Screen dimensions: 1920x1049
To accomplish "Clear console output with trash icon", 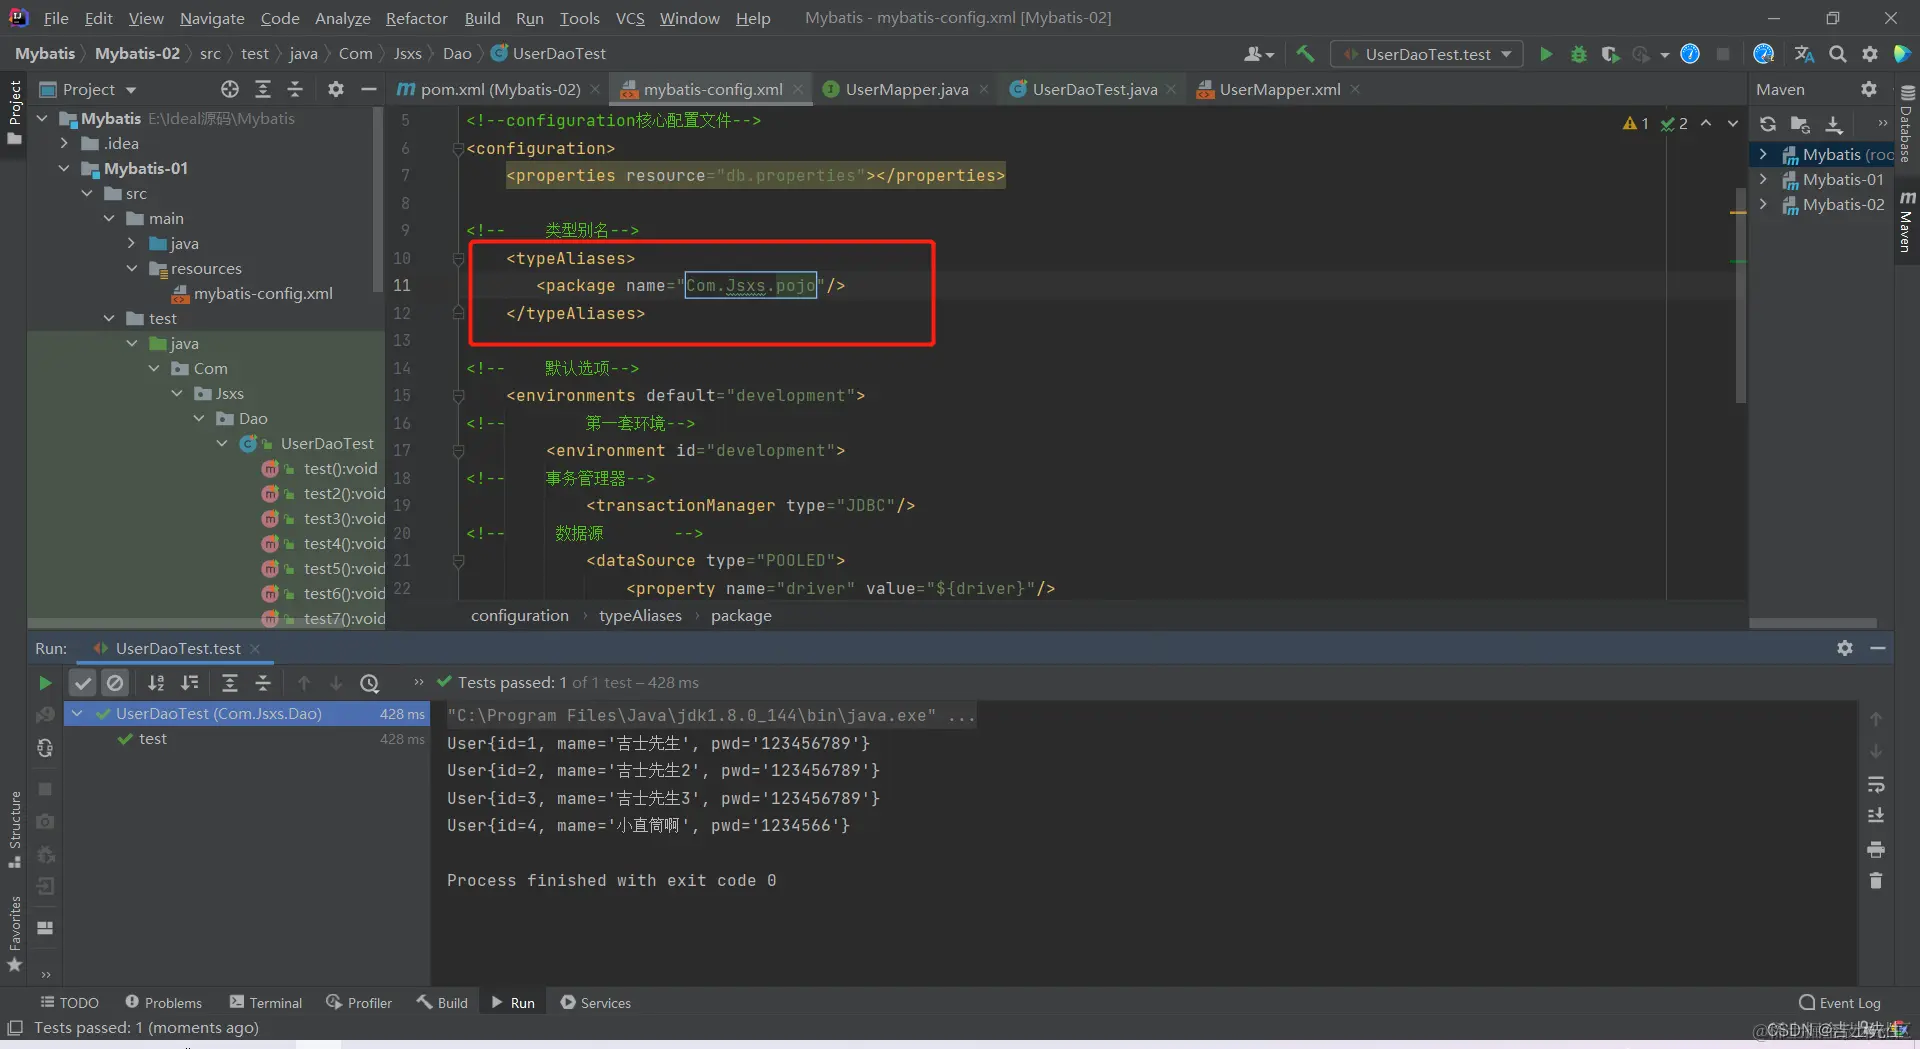I will [1876, 881].
